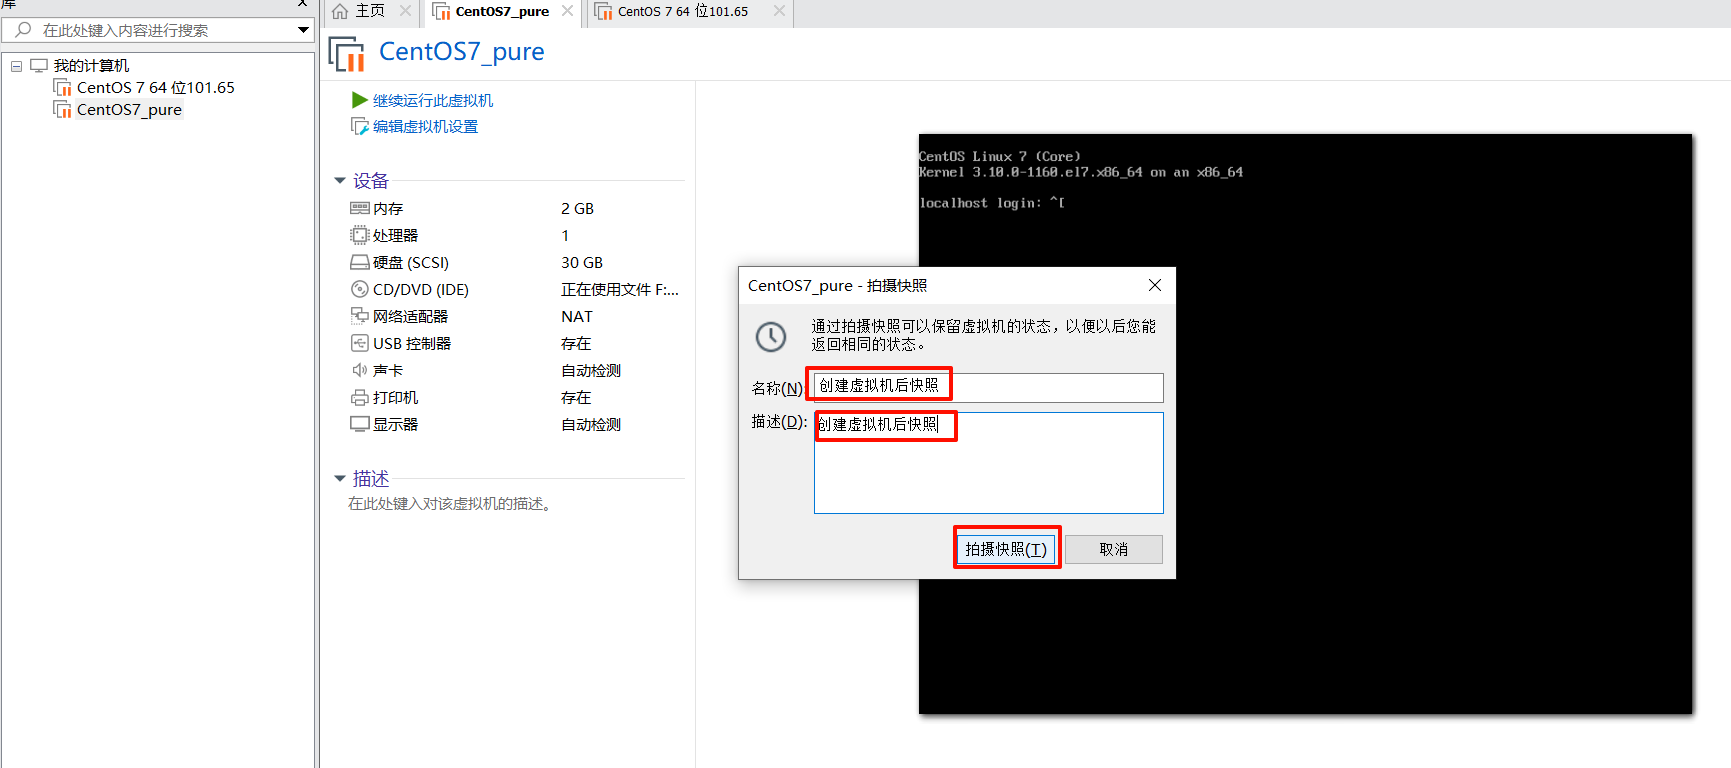
Task: Click the NAT network value
Action: [577, 316]
